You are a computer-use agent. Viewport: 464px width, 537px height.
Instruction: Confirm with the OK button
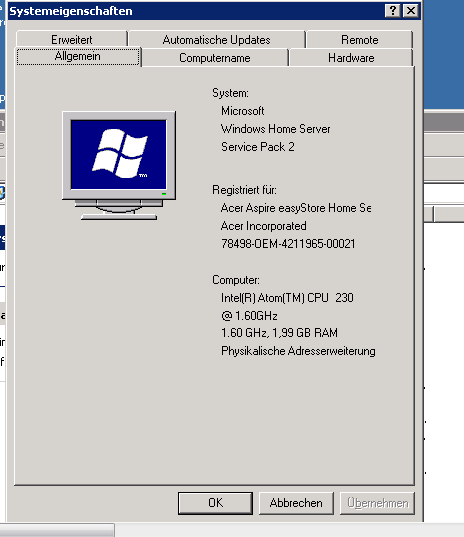click(215, 503)
